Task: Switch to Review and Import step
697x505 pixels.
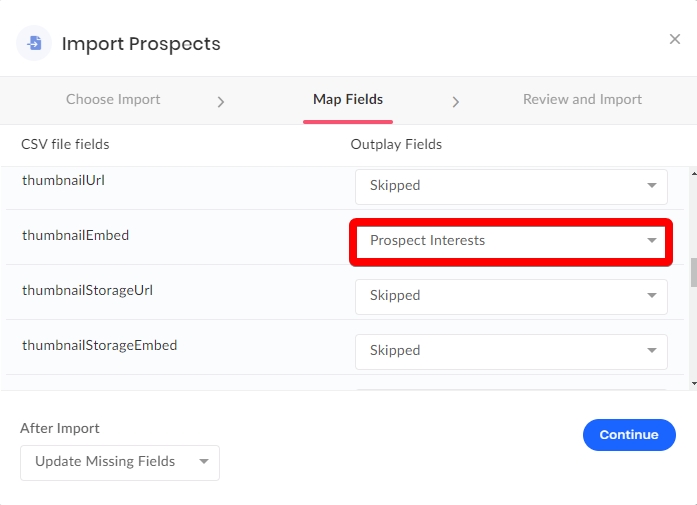Action: tap(582, 99)
